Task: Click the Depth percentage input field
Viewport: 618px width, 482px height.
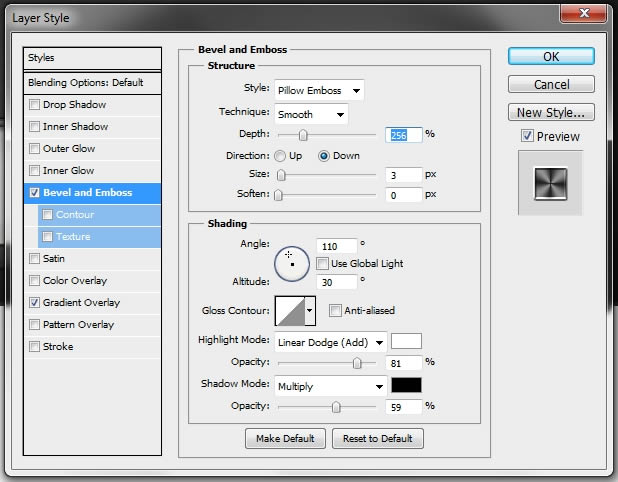Action: 404,135
